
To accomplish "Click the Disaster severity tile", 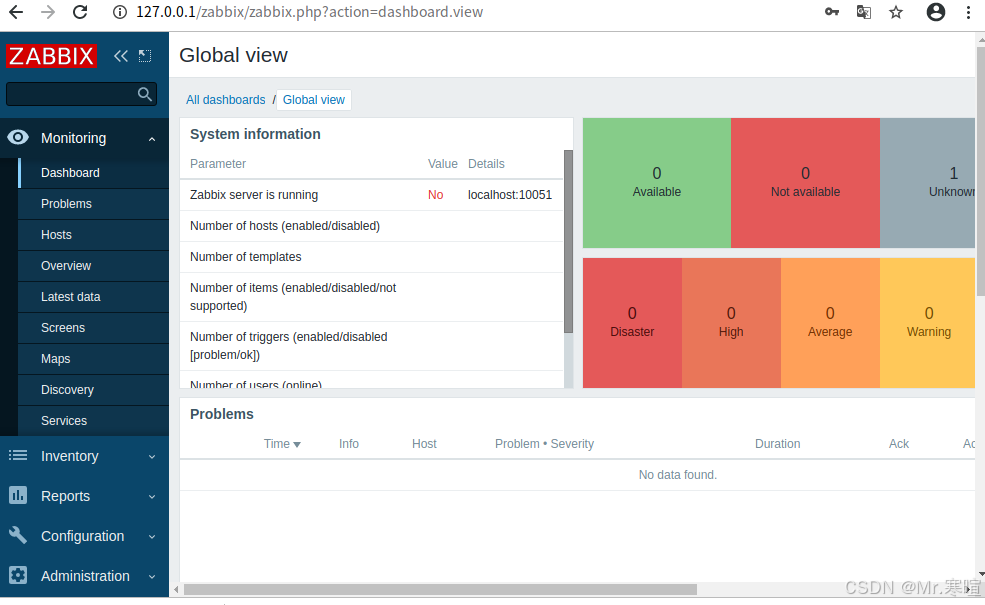I will [x=632, y=323].
